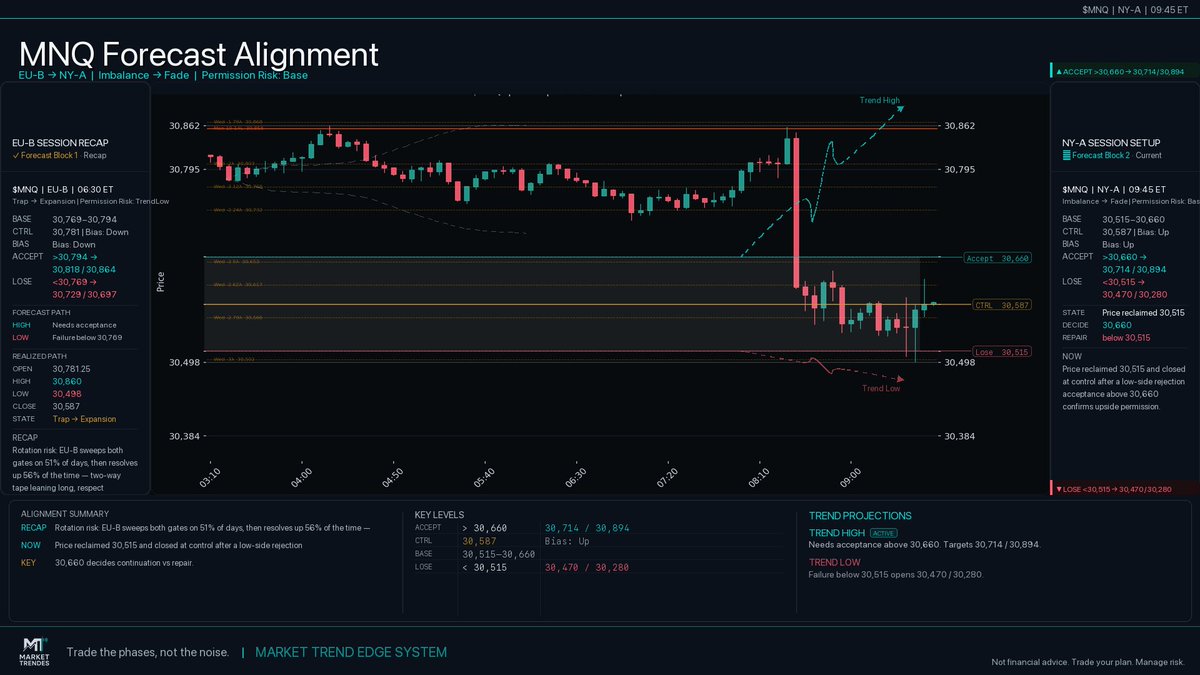Viewport: 1200px width, 675px height.
Task: Click the 30,795 label on right price axis
Action: (x=959, y=170)
